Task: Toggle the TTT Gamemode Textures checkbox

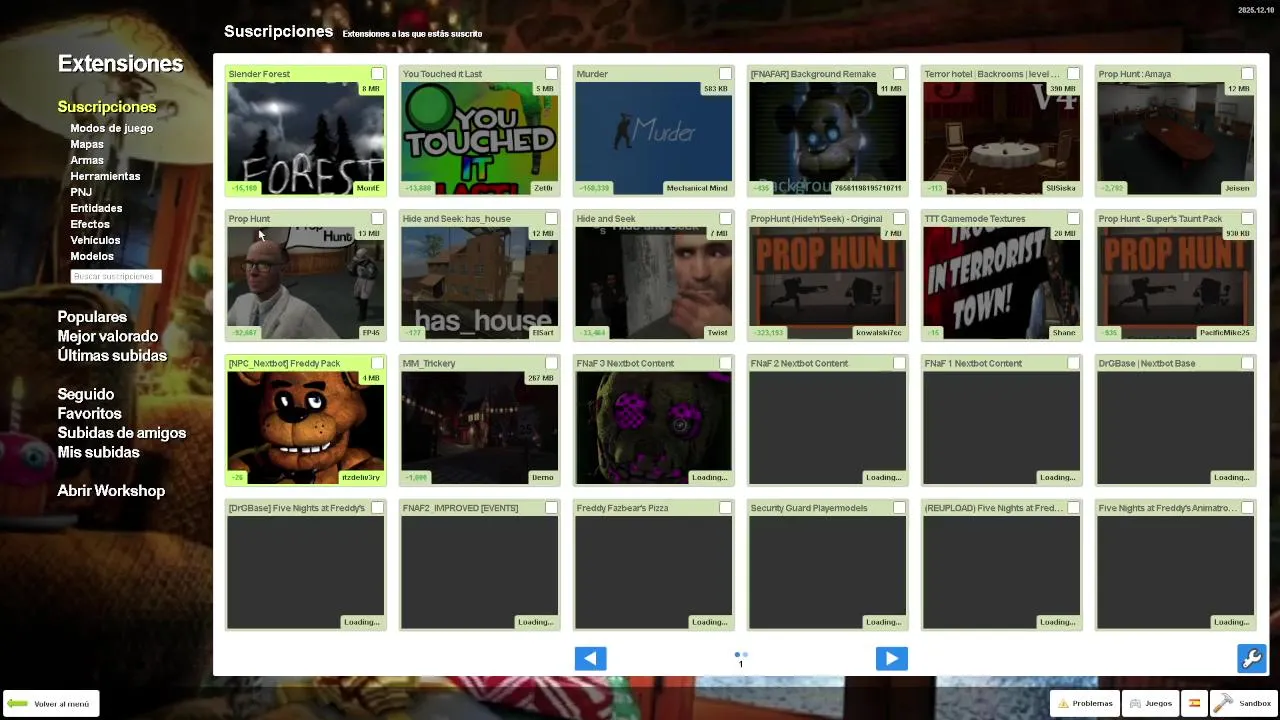Action: pyautogui.click(x=1073, y=218)
